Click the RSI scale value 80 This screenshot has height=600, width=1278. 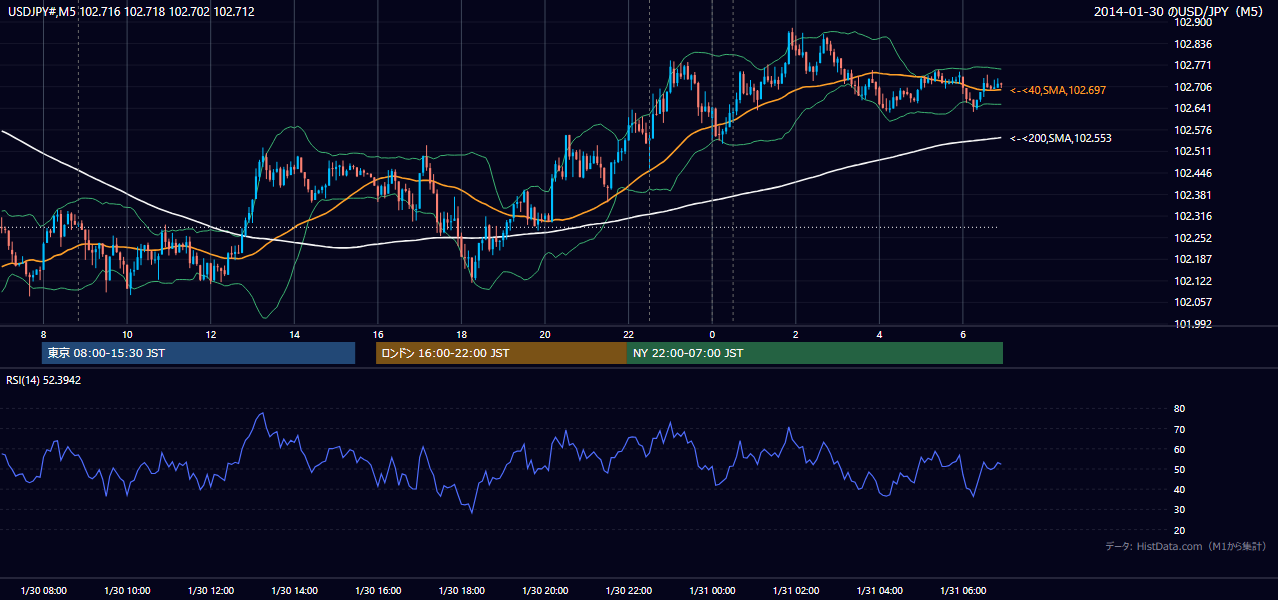[1180, 409]
